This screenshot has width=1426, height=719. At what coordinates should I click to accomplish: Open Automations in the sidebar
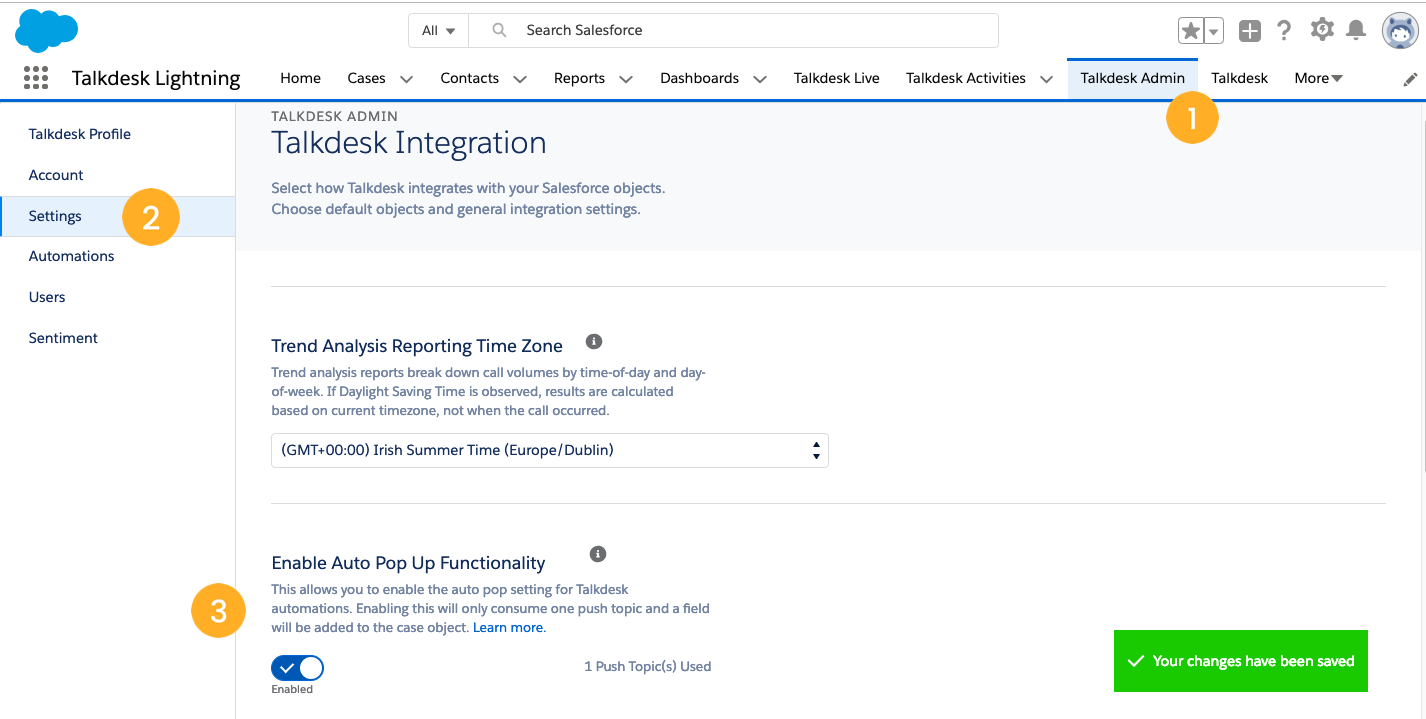71,256
